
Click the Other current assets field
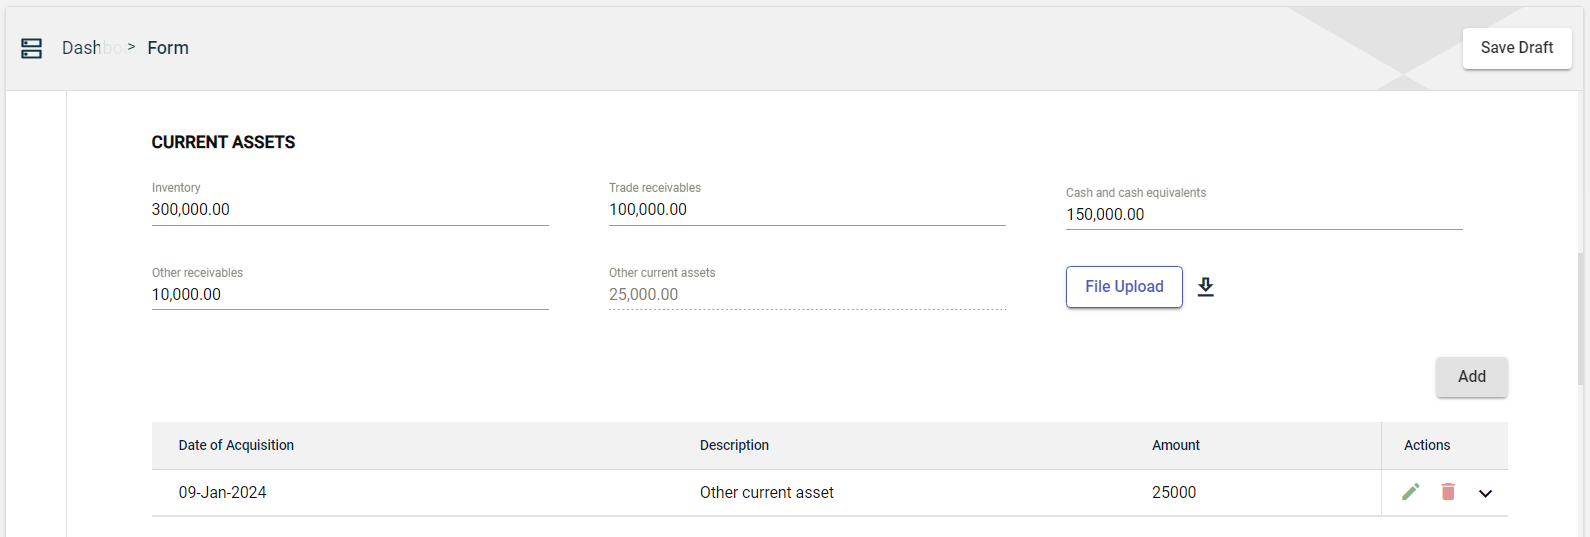coord(806,295)
